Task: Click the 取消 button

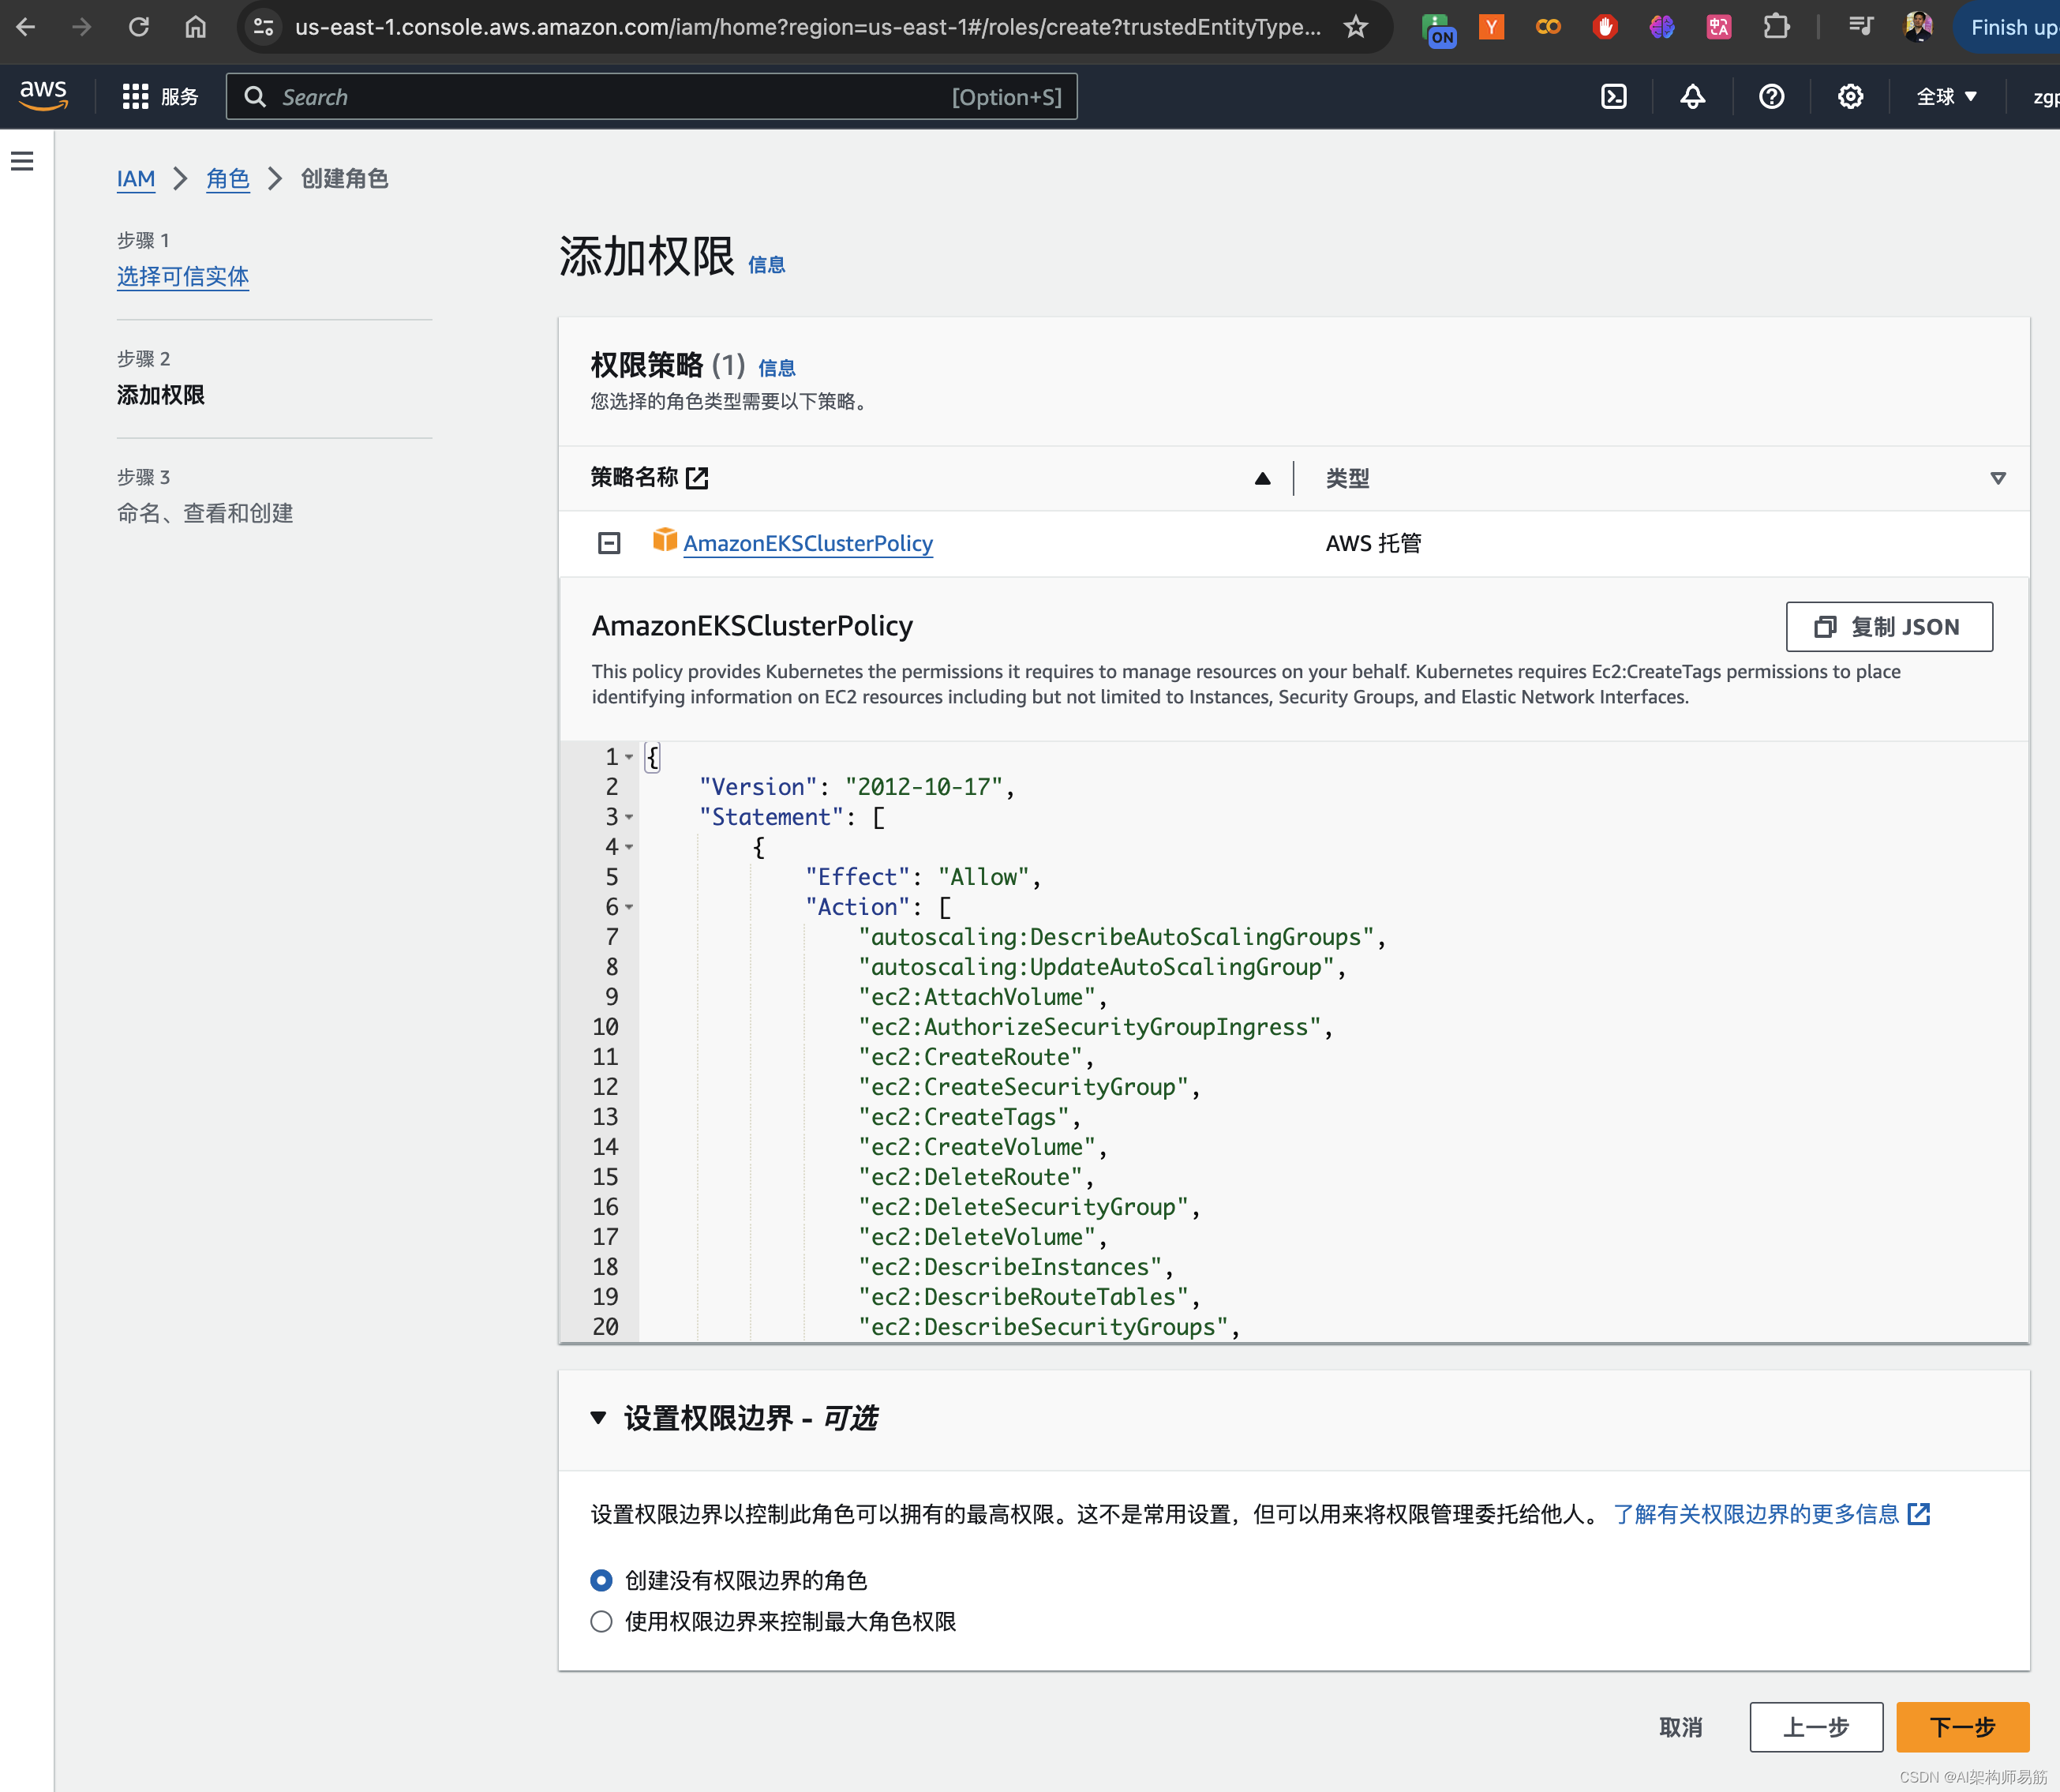Action: [x=1681, y=1727]
